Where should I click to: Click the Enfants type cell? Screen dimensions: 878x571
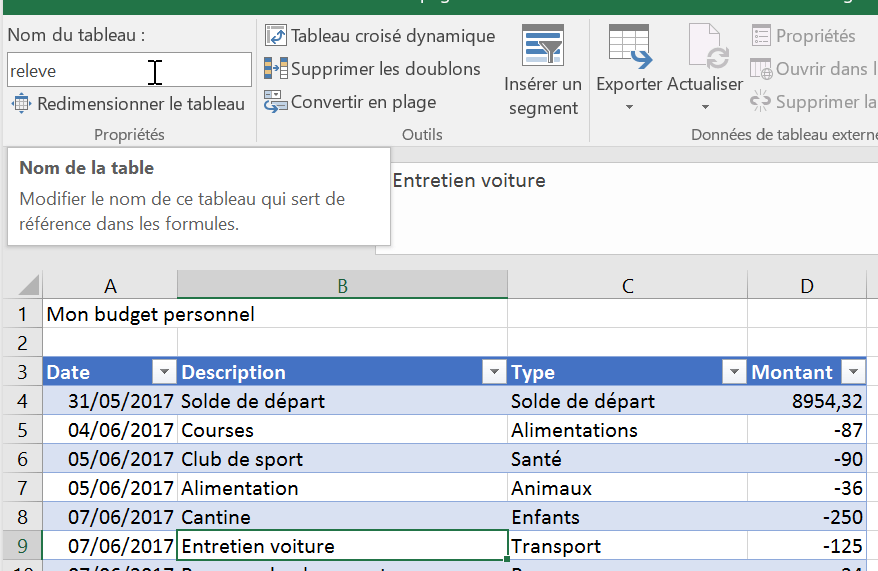point(627,517)
